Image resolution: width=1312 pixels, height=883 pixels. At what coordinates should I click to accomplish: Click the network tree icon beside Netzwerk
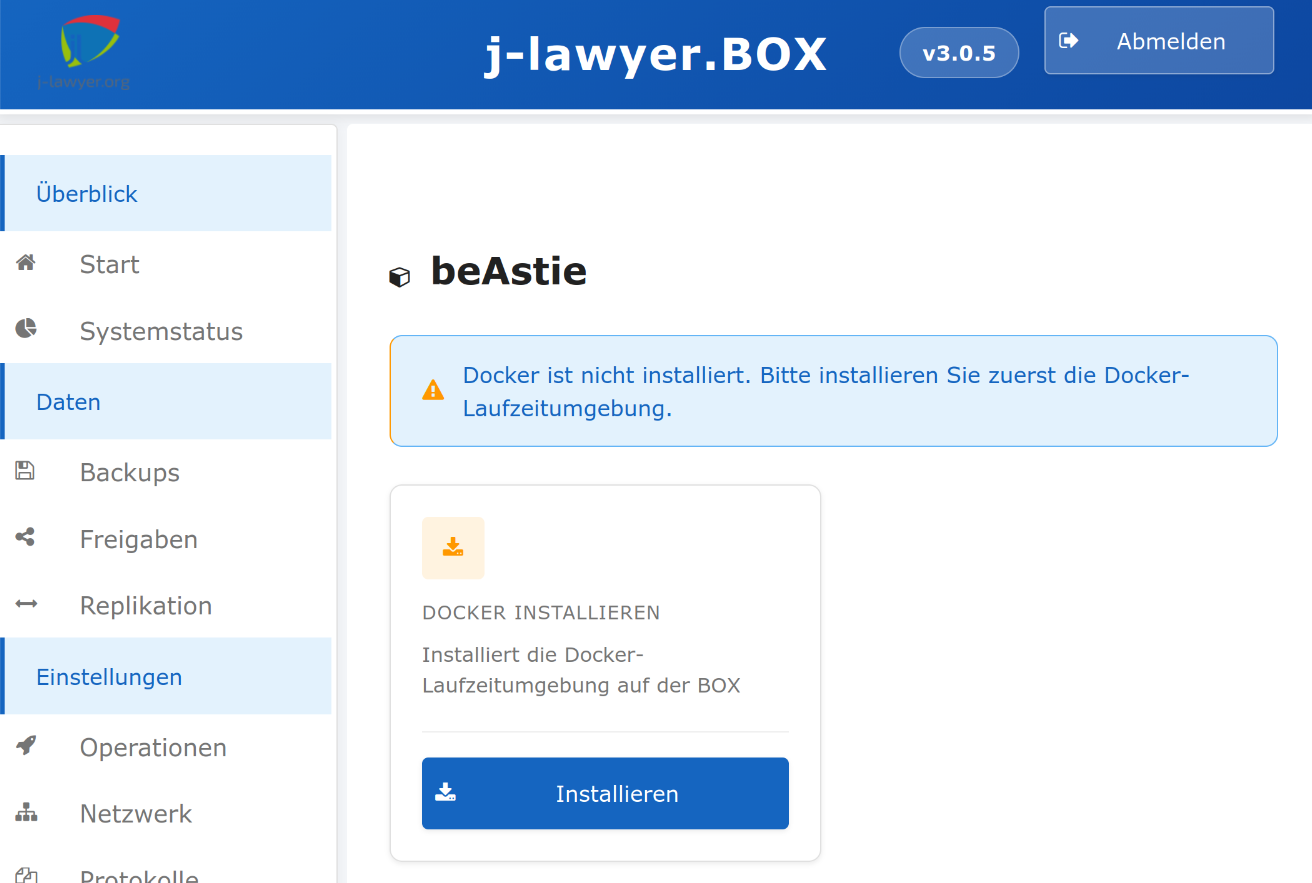(x=26, y=812)
